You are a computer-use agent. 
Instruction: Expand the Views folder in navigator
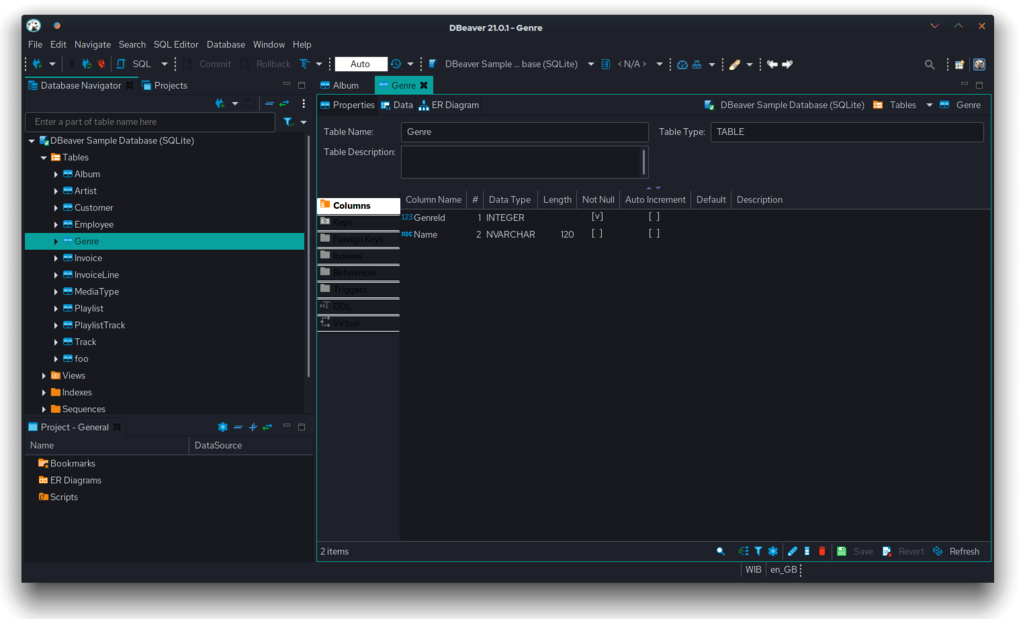point(44,376)
